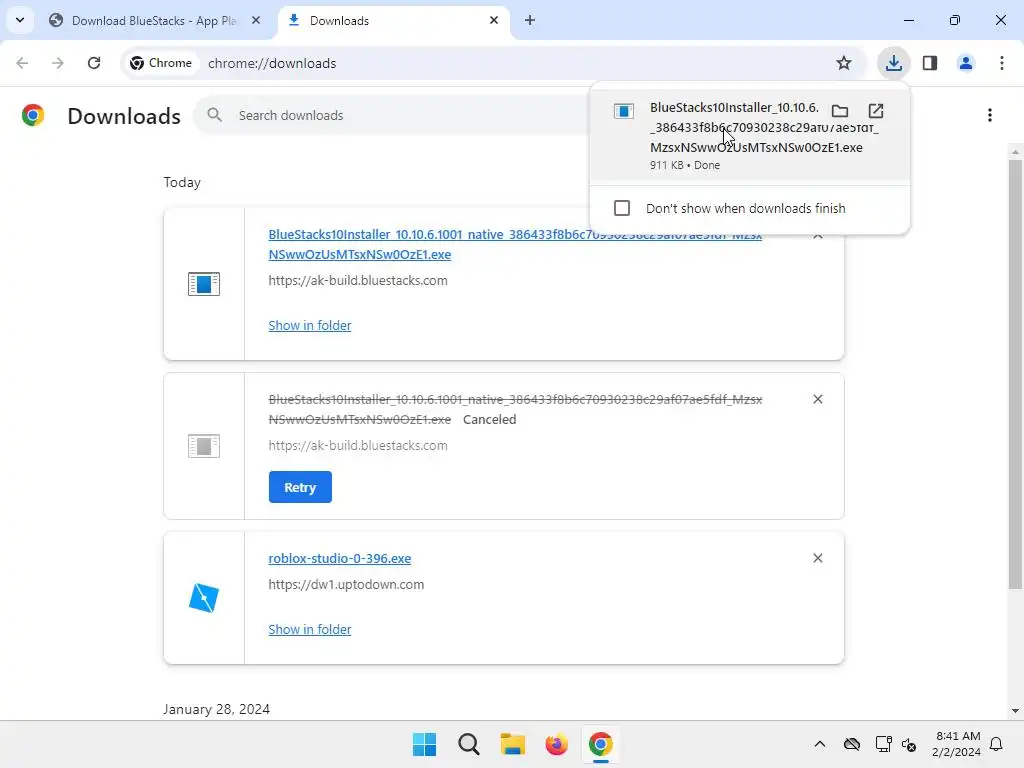Click the magnifier icon in search downloads
Viewport: 1024px width, 768px height.
(x=214, y=115)
